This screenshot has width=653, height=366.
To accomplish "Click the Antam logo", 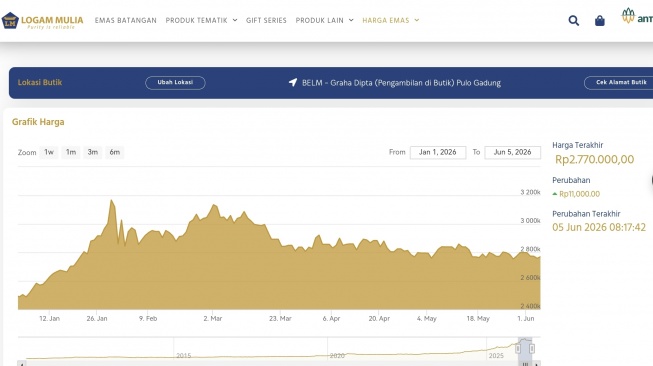I will (637, 16).
